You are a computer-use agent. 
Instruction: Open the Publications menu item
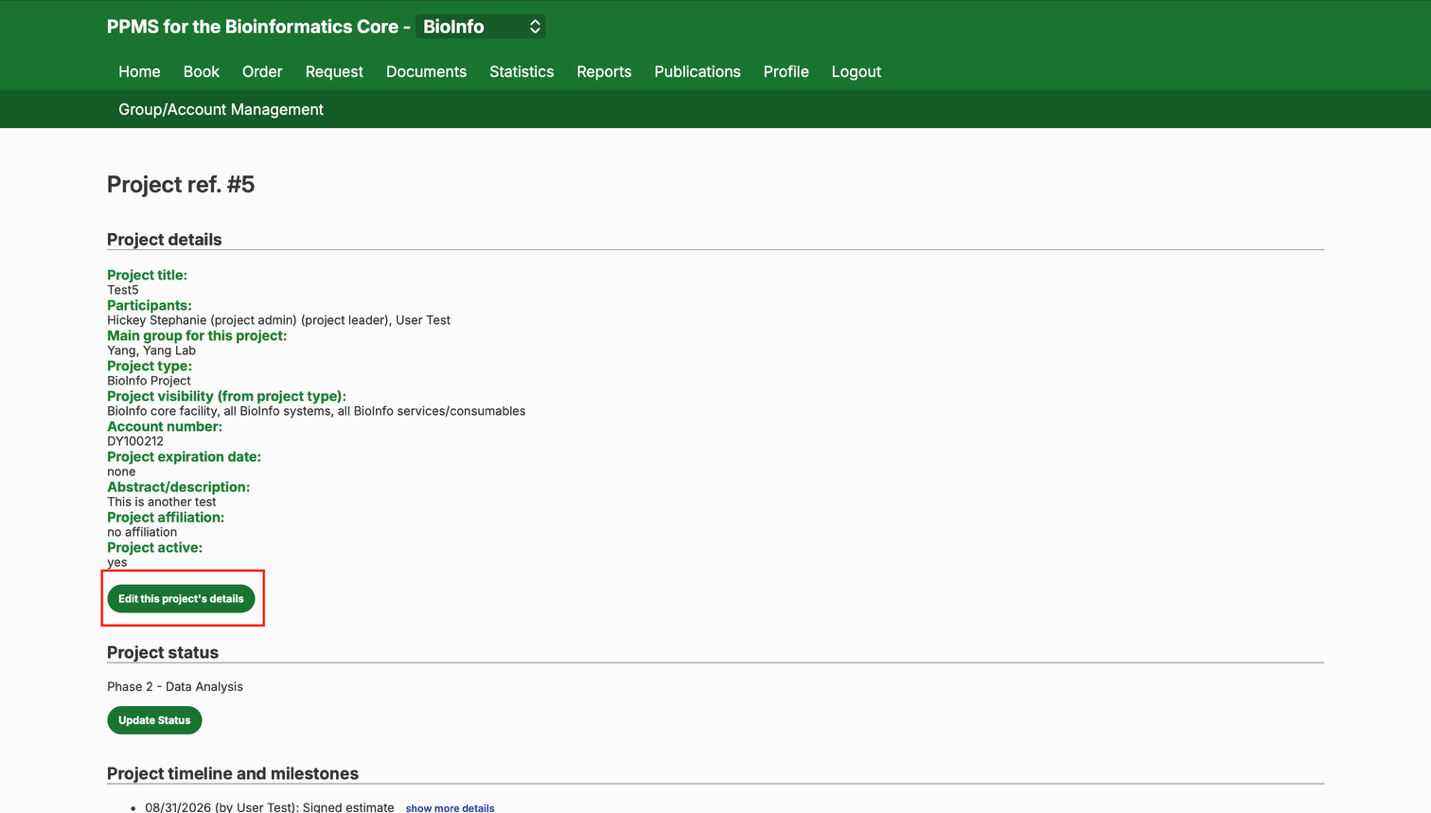697,72
